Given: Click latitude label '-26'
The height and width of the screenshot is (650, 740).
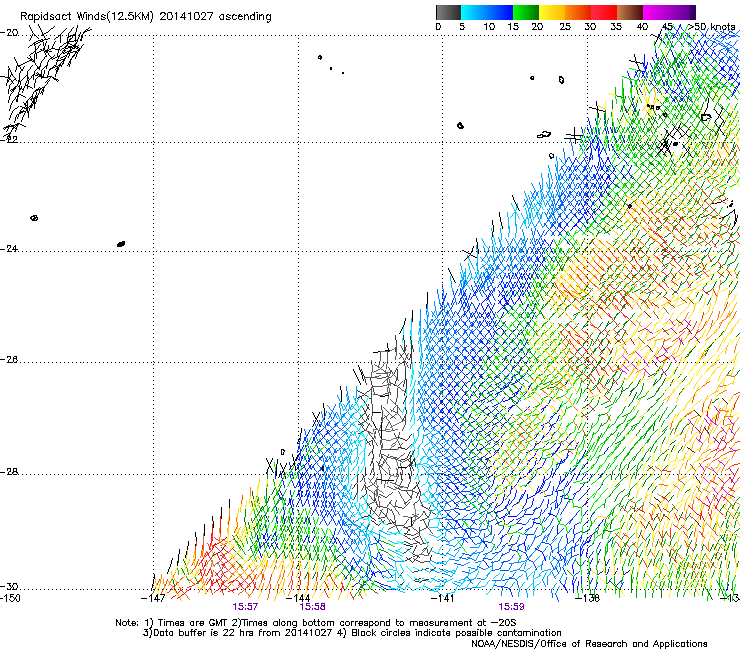Looking at the screenshot, I should click(9, 360).
